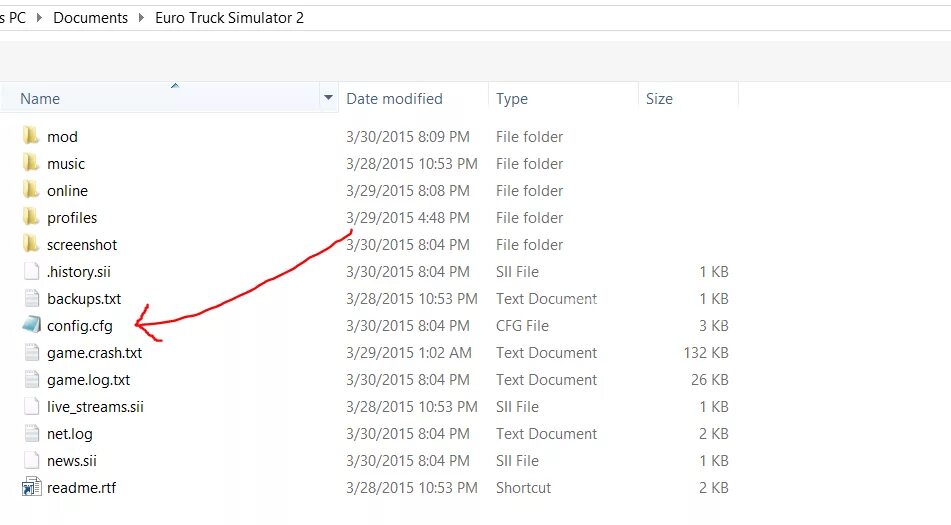The image size is (951, 525).
Task: Select the music folder icon
Action: click(31, 163)
